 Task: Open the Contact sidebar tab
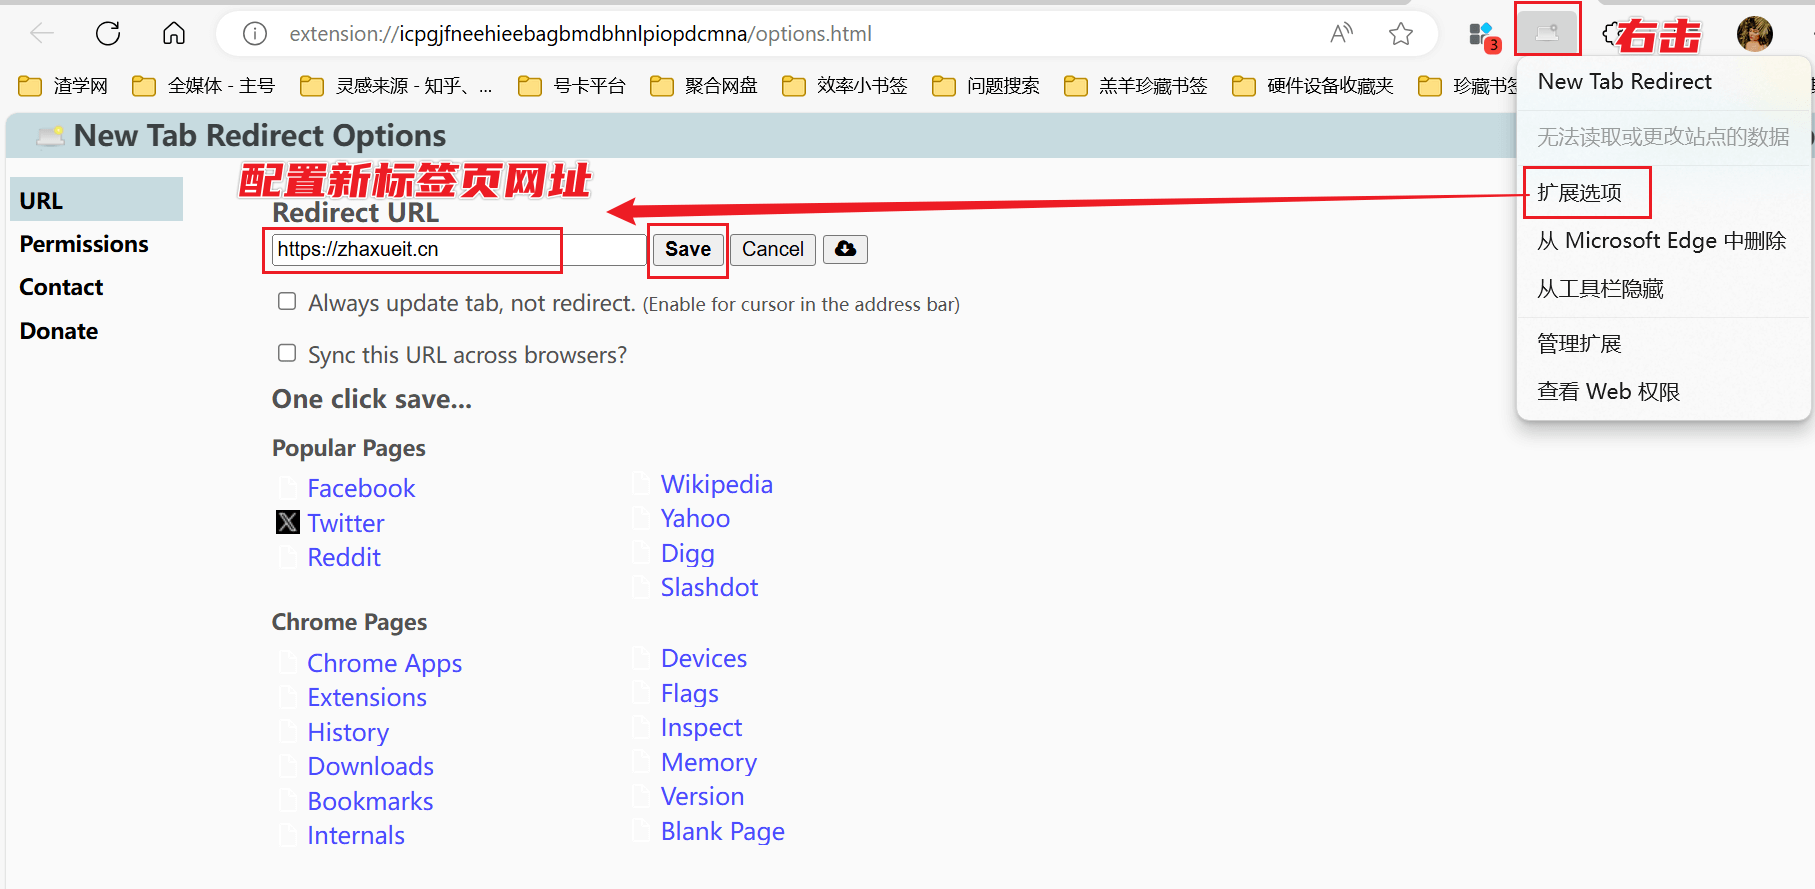pyautogui.click(x=61, y=287)
